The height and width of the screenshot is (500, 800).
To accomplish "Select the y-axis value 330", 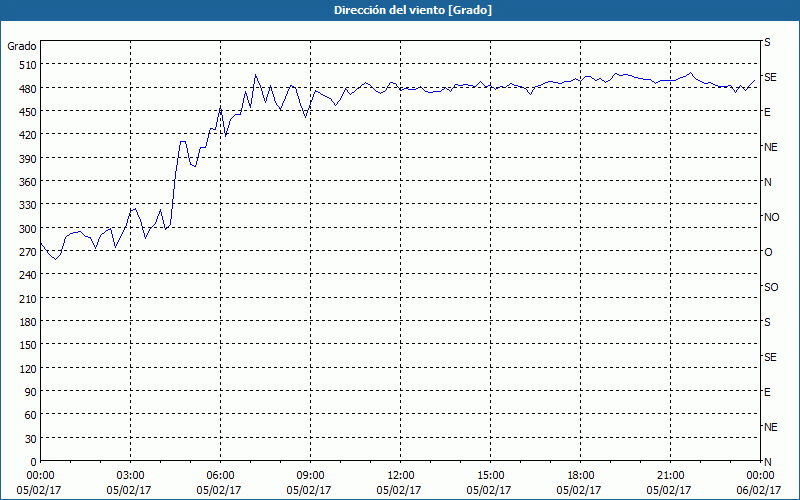I will (29, 205).
